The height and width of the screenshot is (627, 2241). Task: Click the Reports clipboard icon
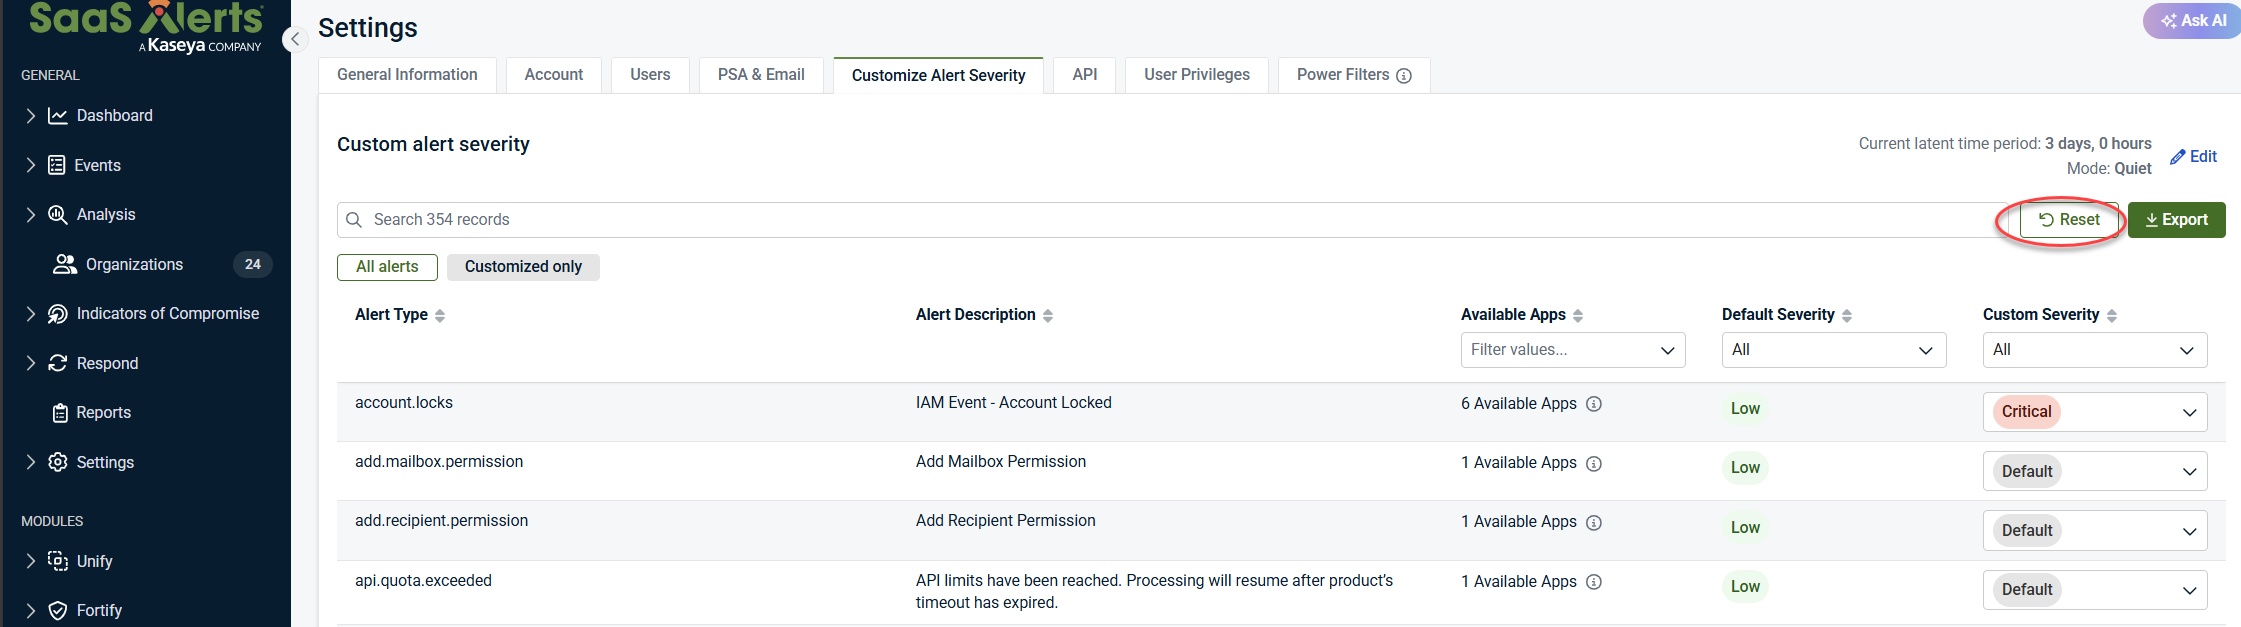click(x=60, y=413)
